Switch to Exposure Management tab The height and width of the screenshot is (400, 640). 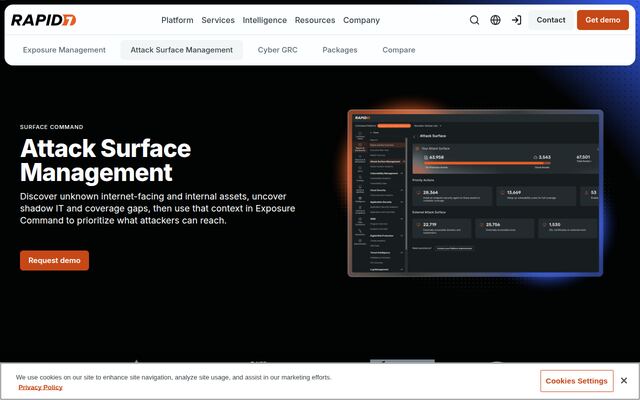[x=64, y=50]
